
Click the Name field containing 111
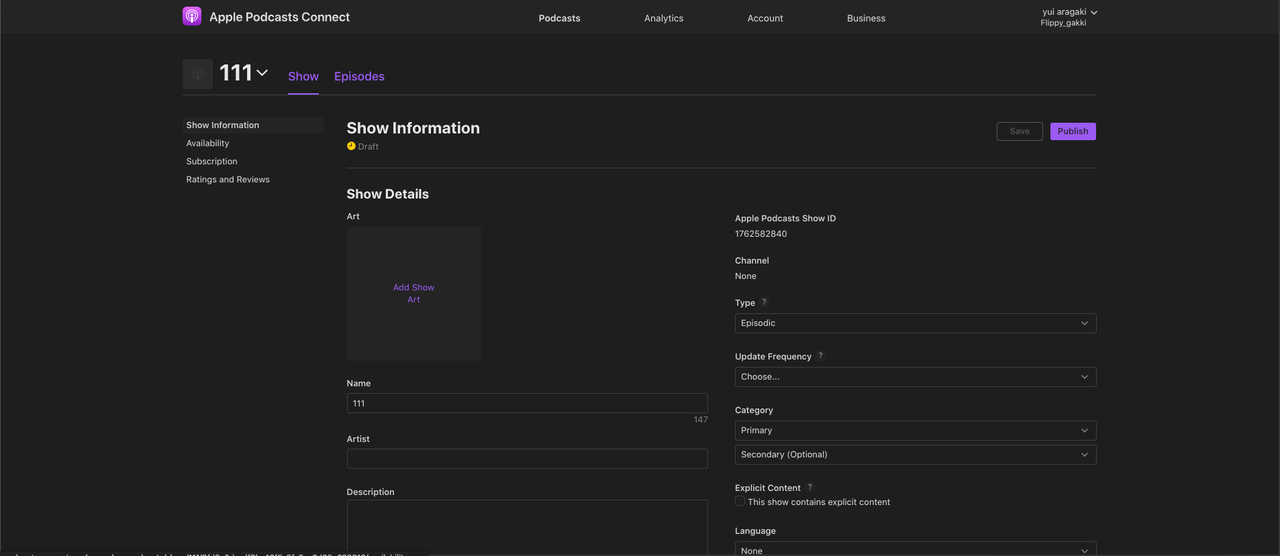click(x=527, y=403)
